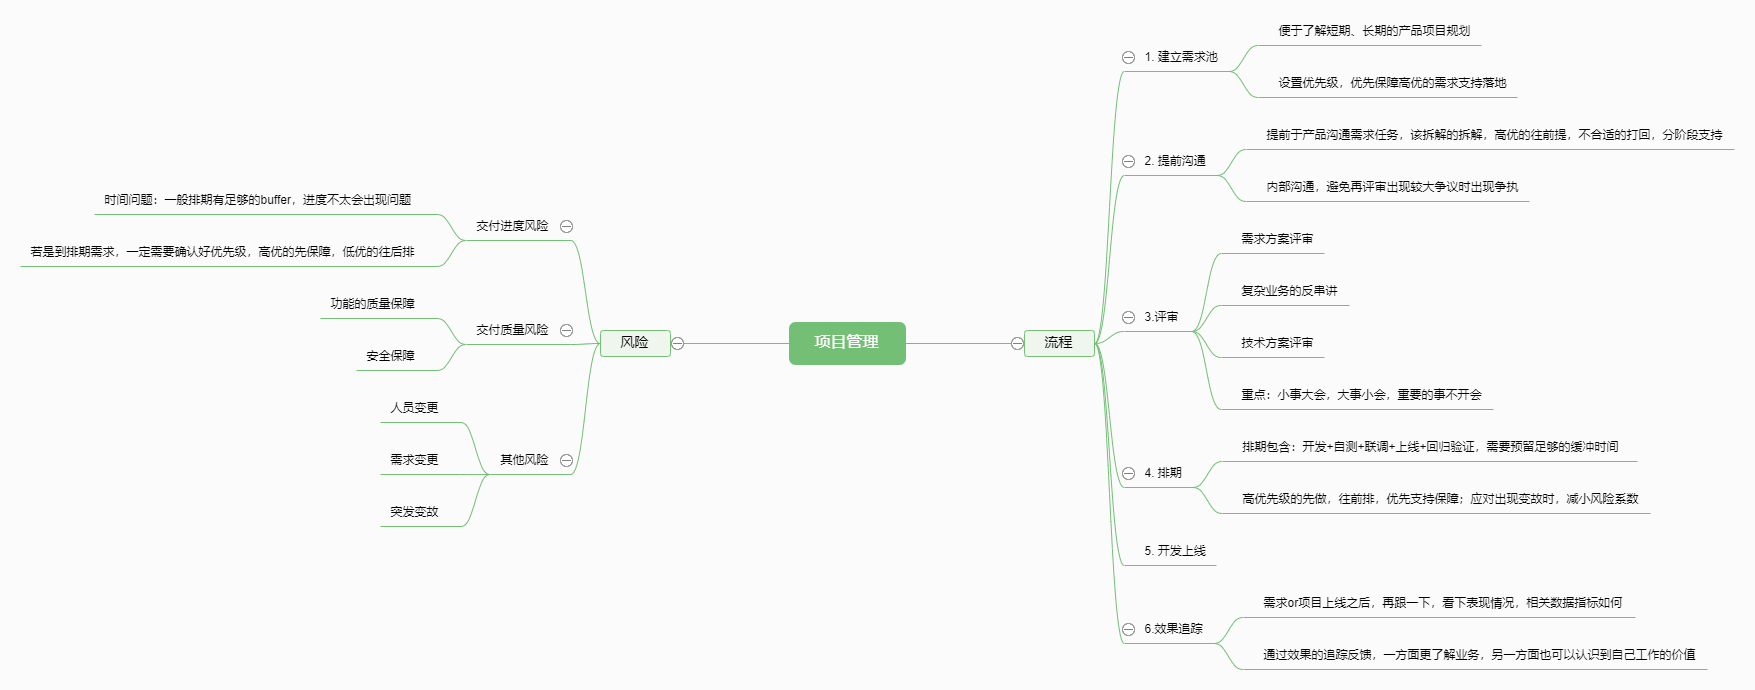The width and height of the screenshot is (1755, 690).
Task: Collapse the 流程 main branch circle
Action: [x=1017, y=343]
